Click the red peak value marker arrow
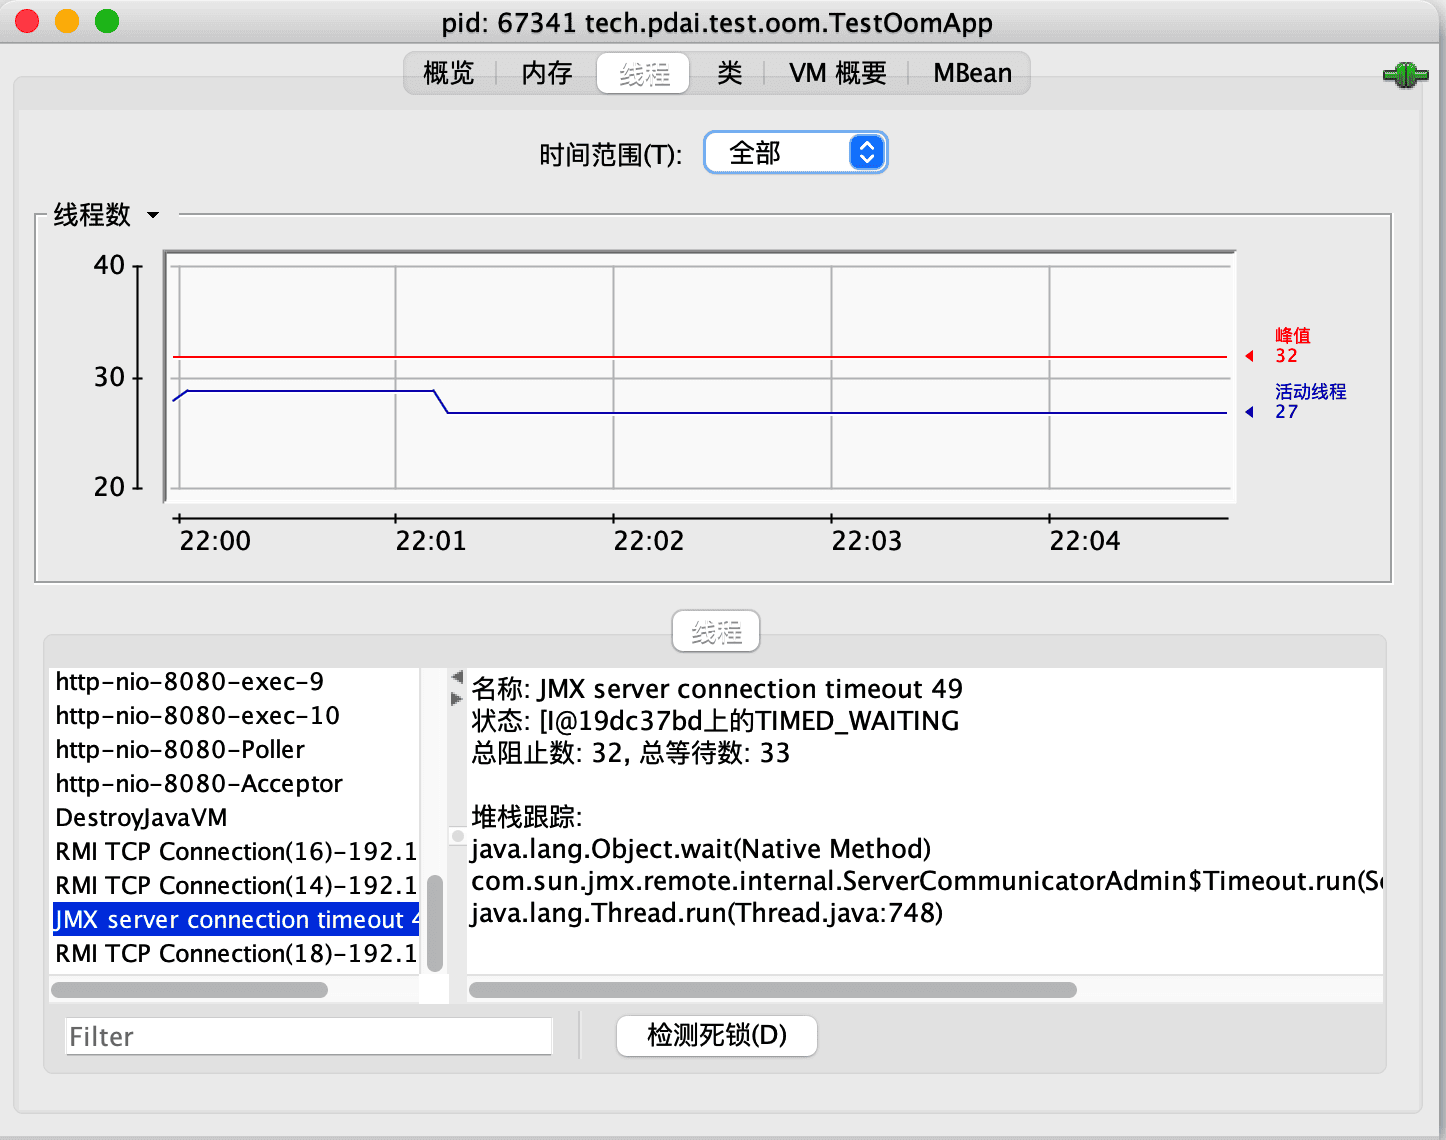The image size is (1446, 1140). click(x=1249, y=356)
